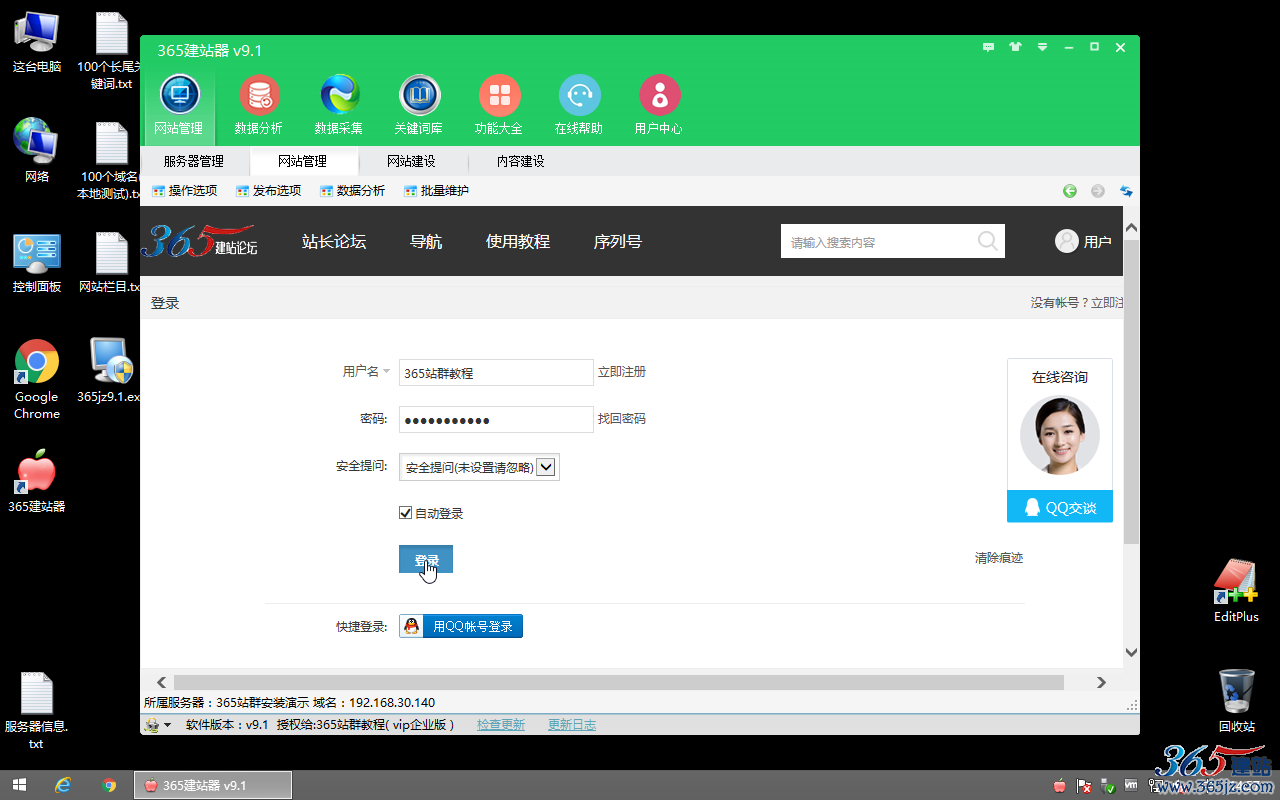Click 更新日志 link

click(572, 725)
